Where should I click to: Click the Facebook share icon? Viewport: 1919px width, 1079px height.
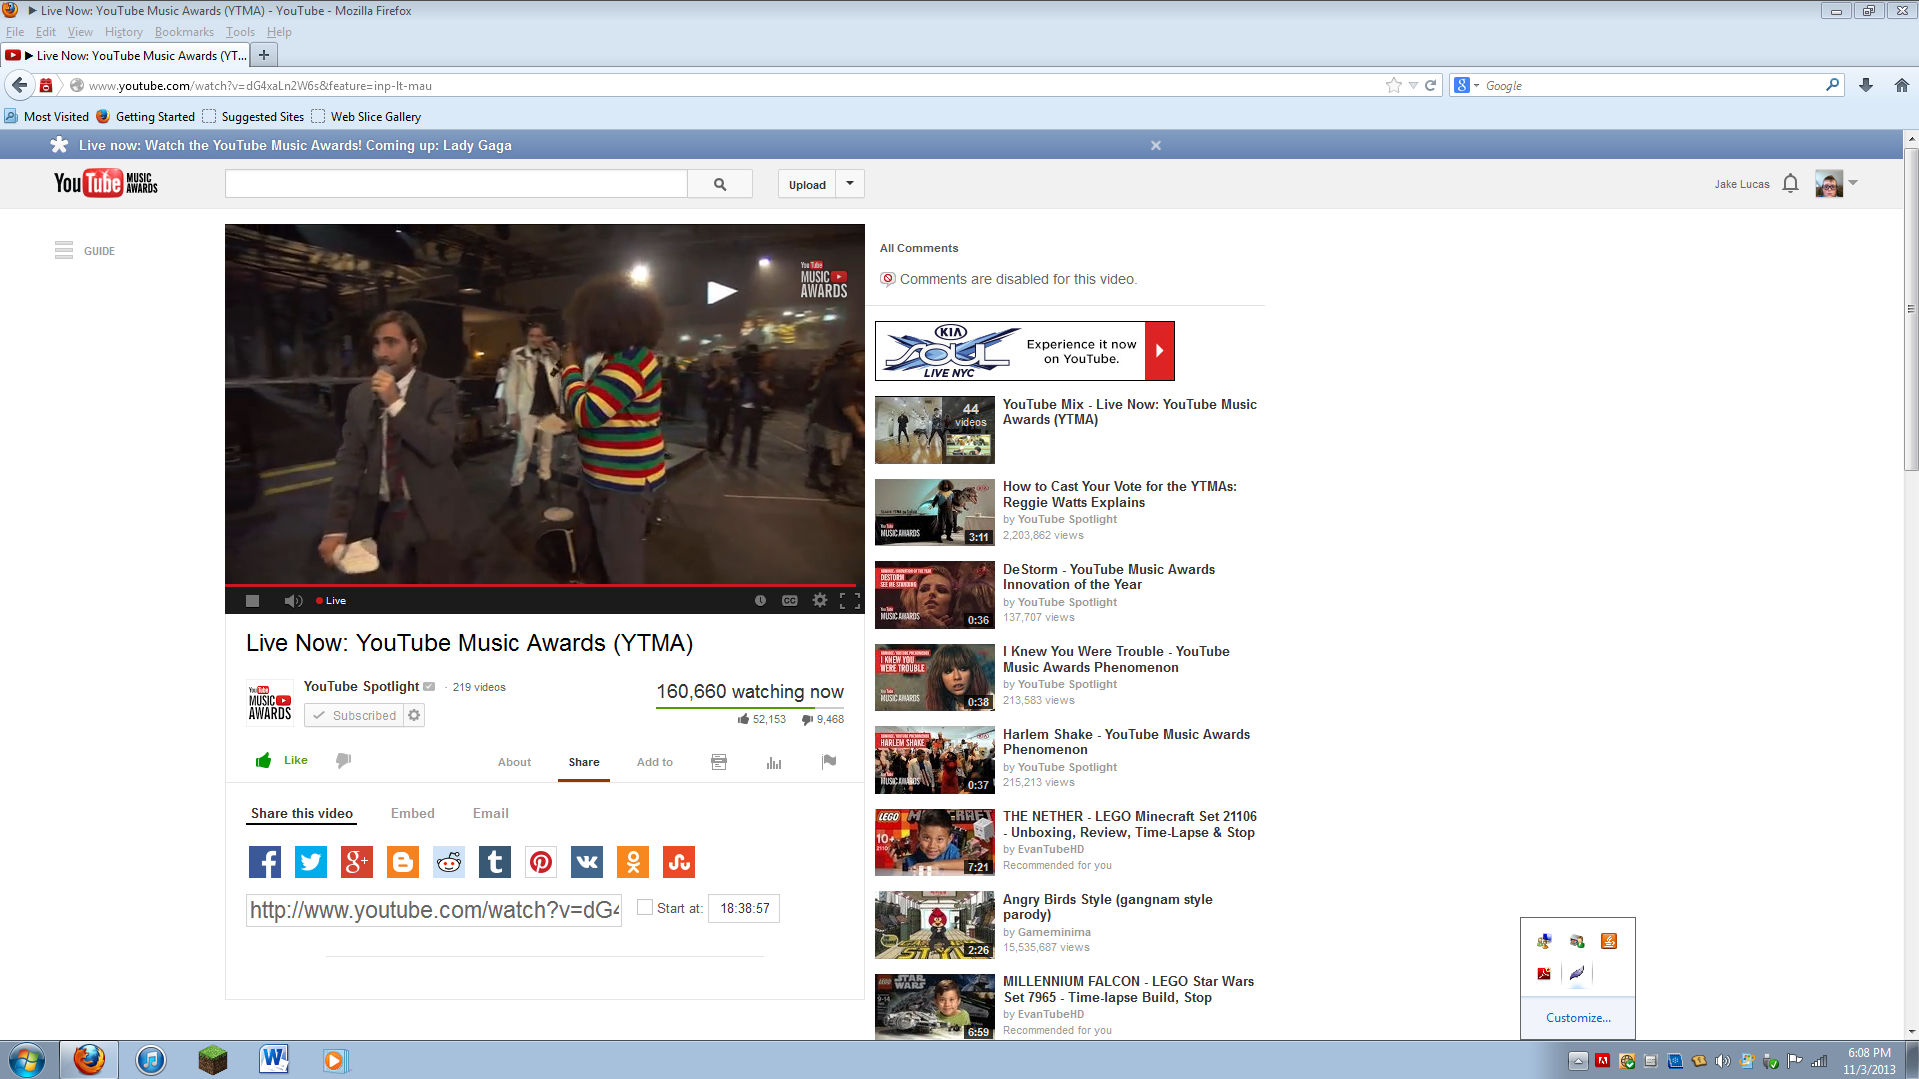coord(265,862)
